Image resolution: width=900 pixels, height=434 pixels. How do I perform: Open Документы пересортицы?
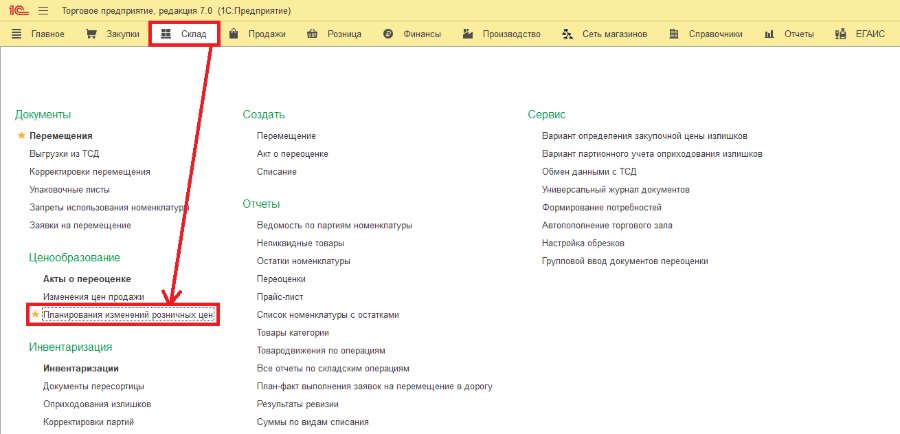pos(94,386)
